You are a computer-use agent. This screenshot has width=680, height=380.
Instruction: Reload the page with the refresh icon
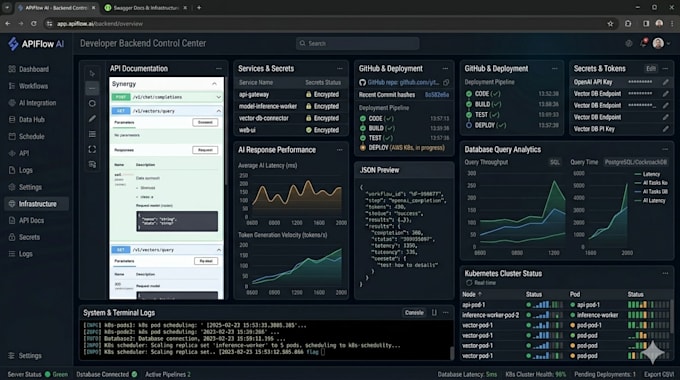pyautogui.click(x=34, y=23)
